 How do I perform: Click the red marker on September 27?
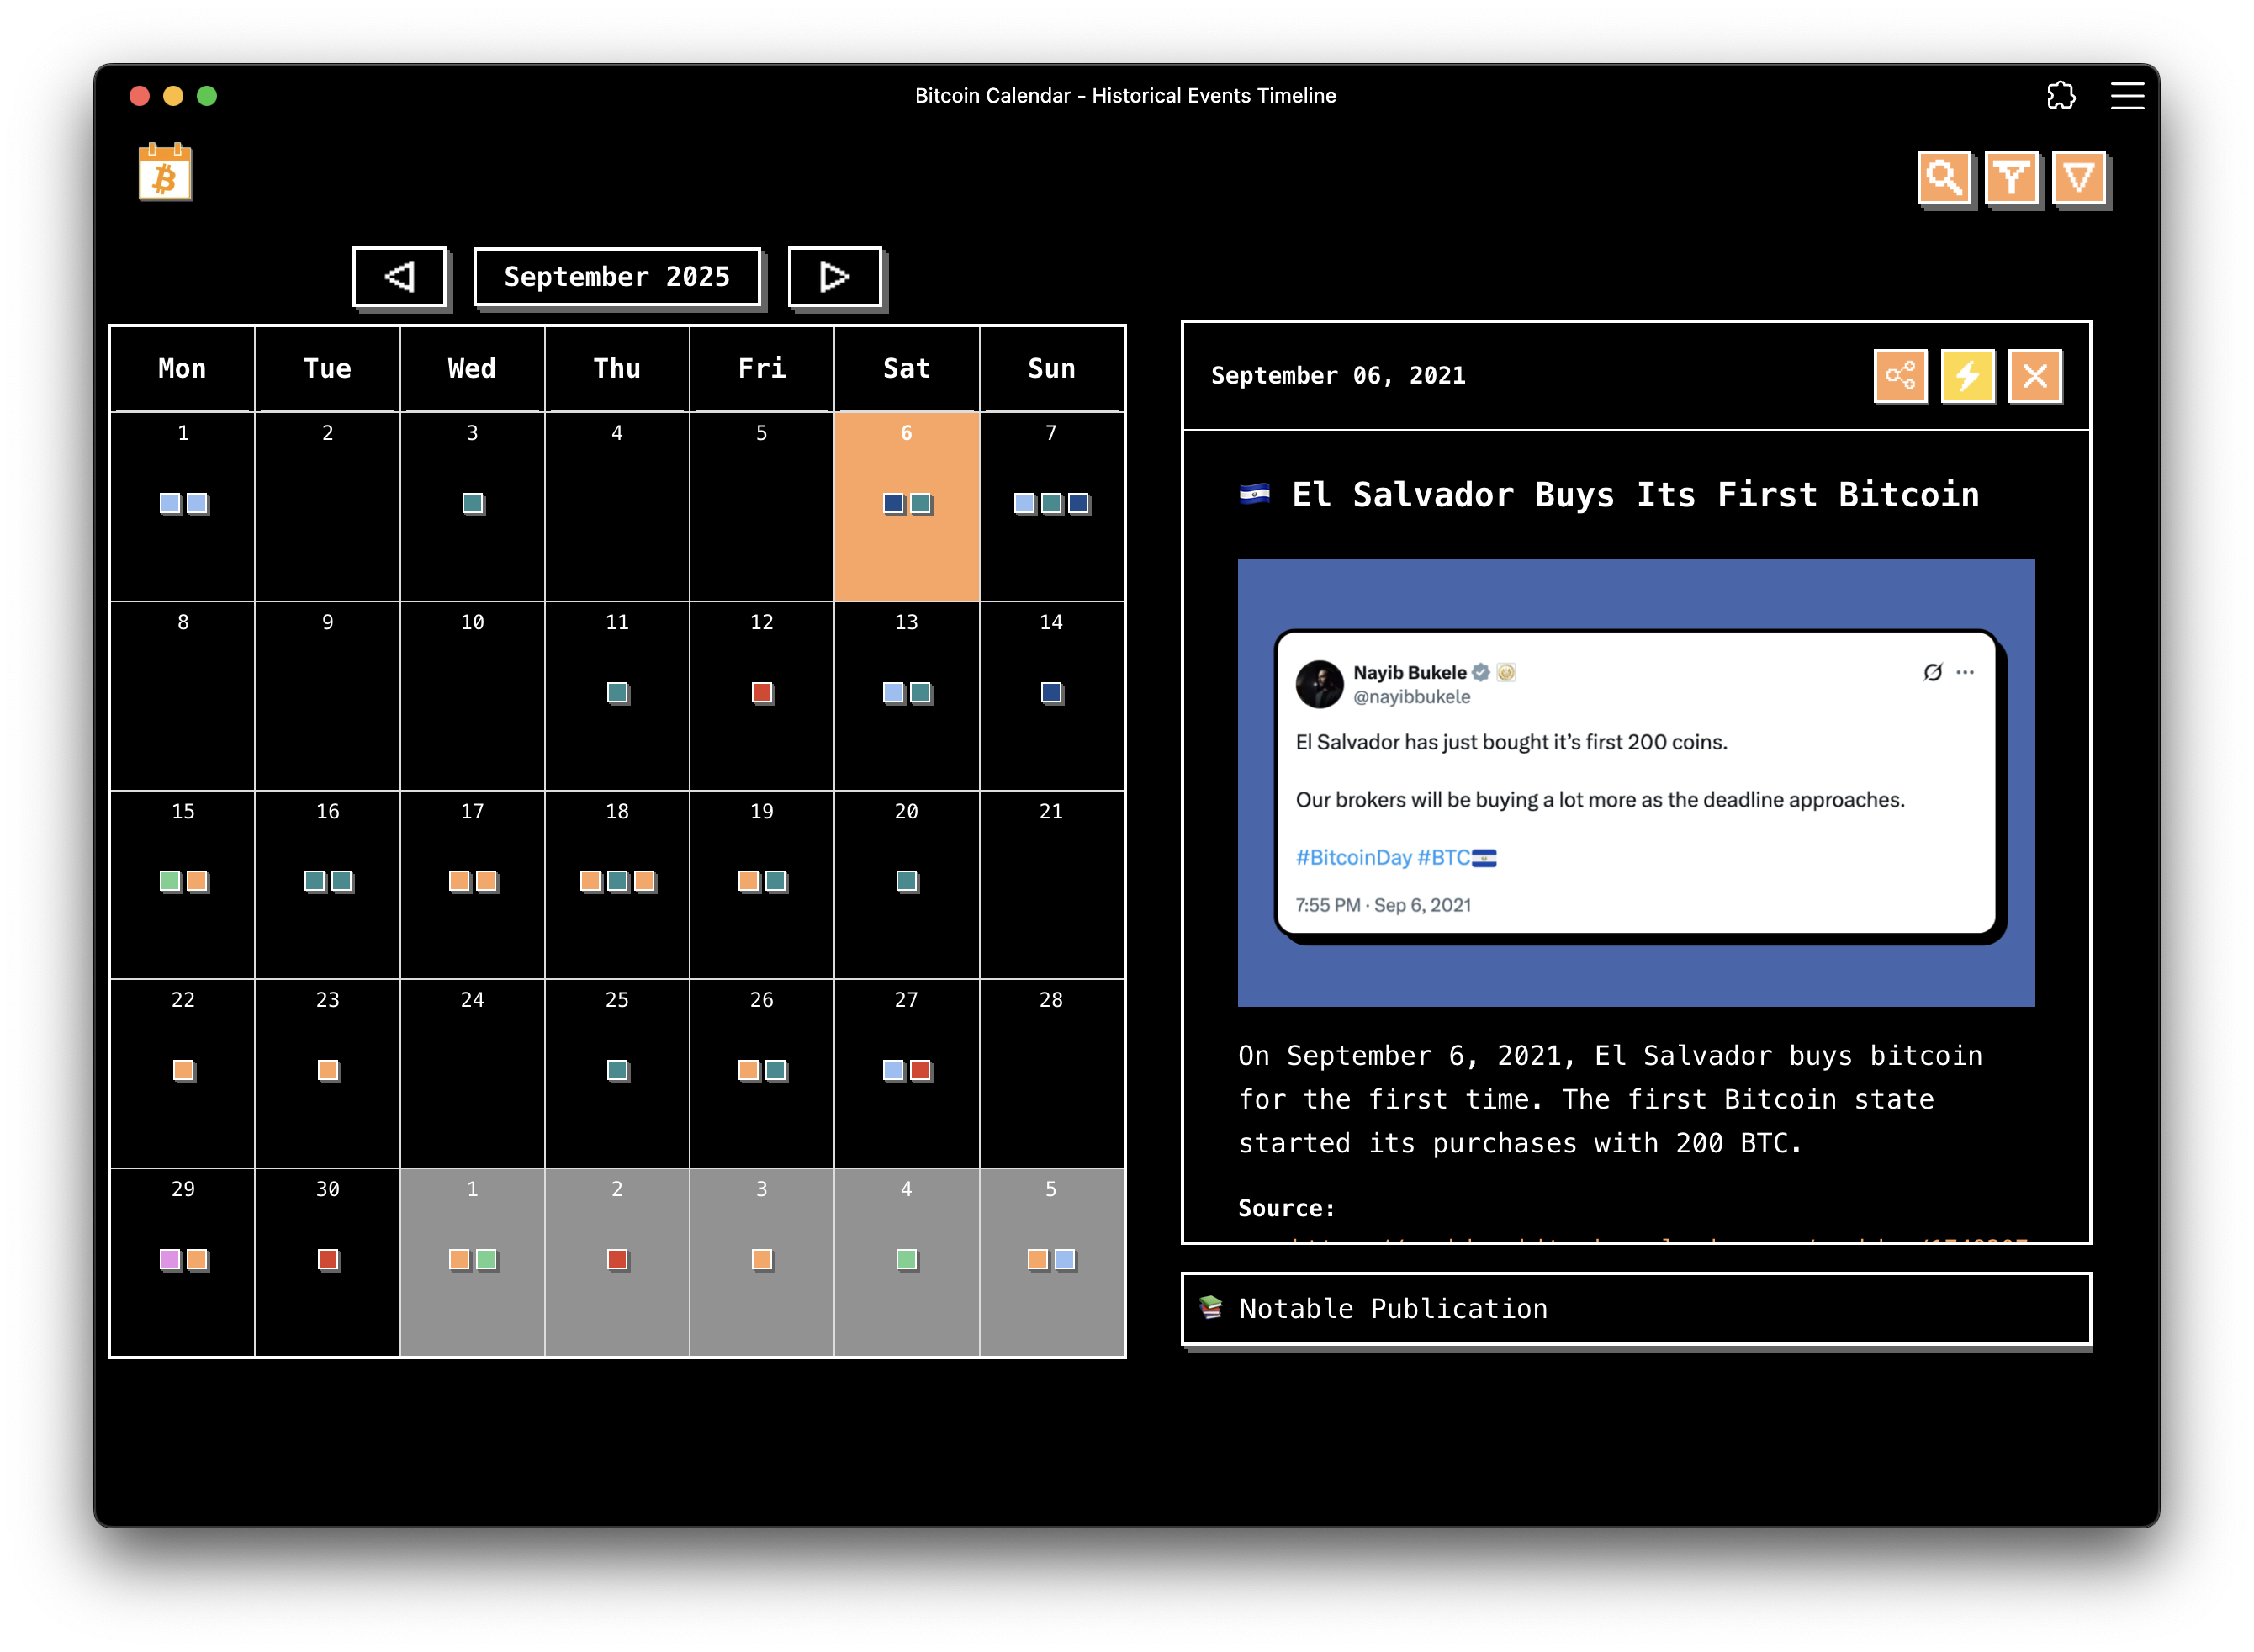[x=920, y=1070]
